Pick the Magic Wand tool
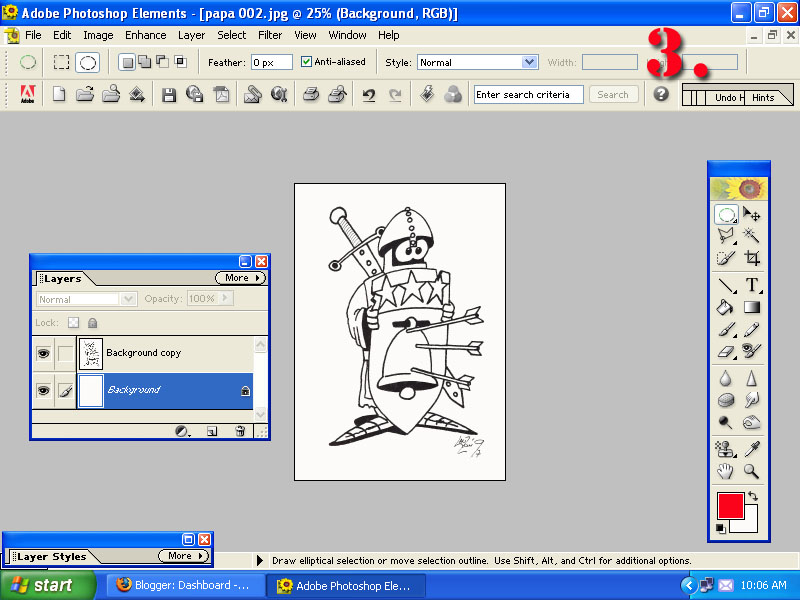The height and width of the screenshot is (600, 800). coord(751,236)
